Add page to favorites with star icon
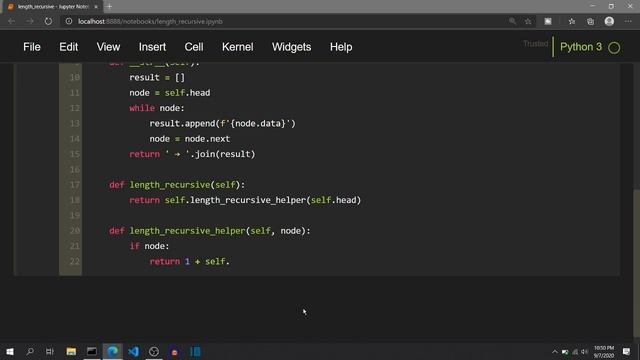The height and width of the screenshot is (360, 640). pyautogui.click(x=528, y=21)
